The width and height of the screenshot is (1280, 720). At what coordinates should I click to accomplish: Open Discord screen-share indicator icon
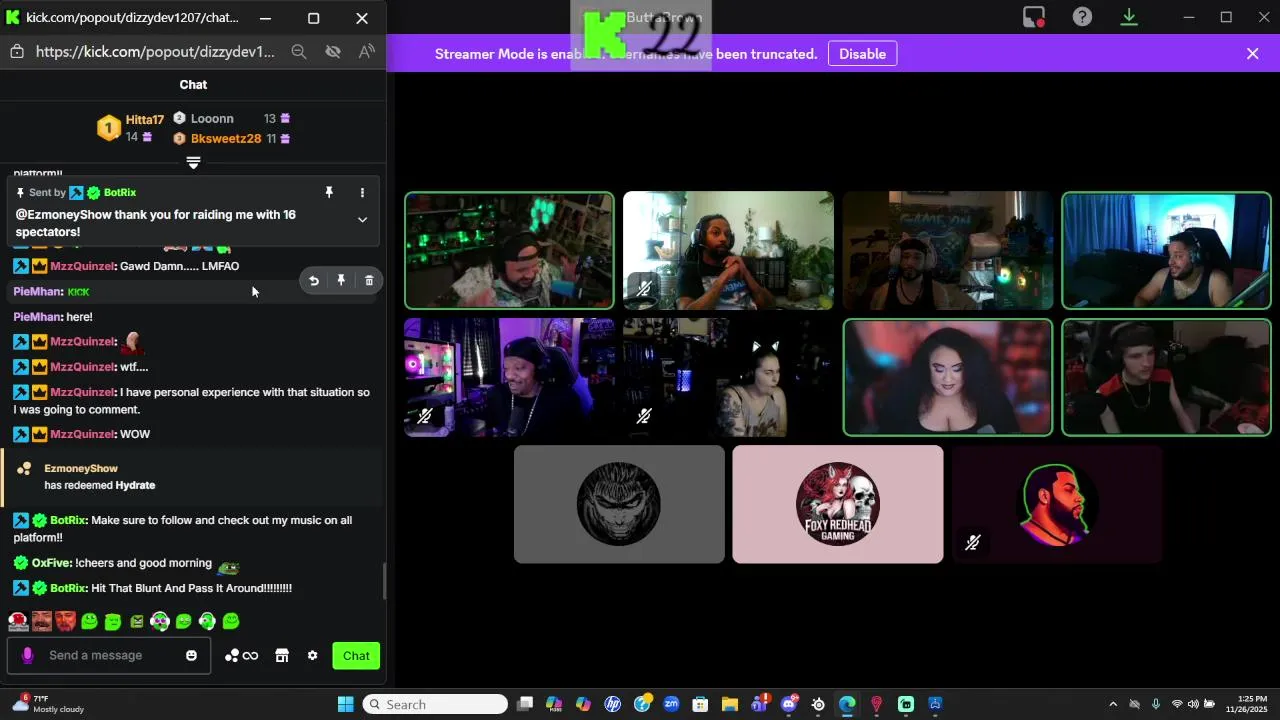(1034, 17)
